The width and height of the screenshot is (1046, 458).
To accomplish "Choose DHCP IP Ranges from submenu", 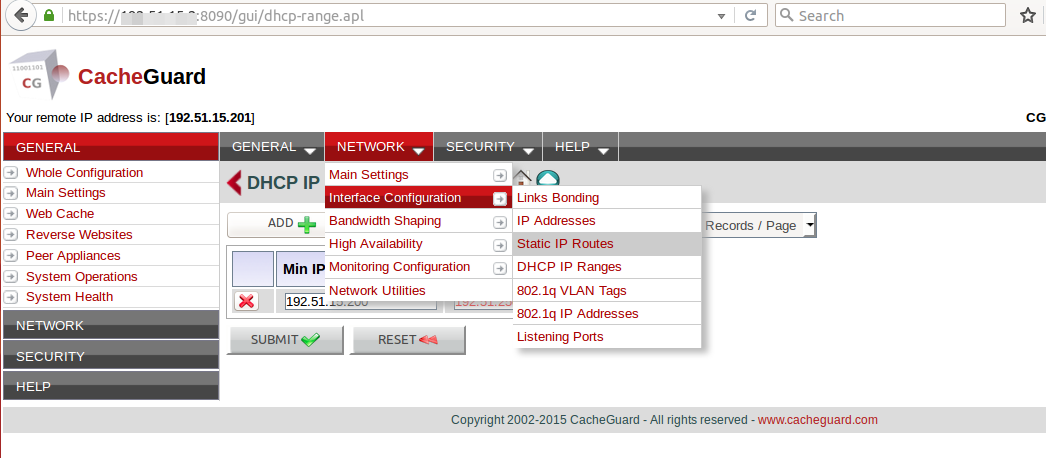I will pos(607,267).
